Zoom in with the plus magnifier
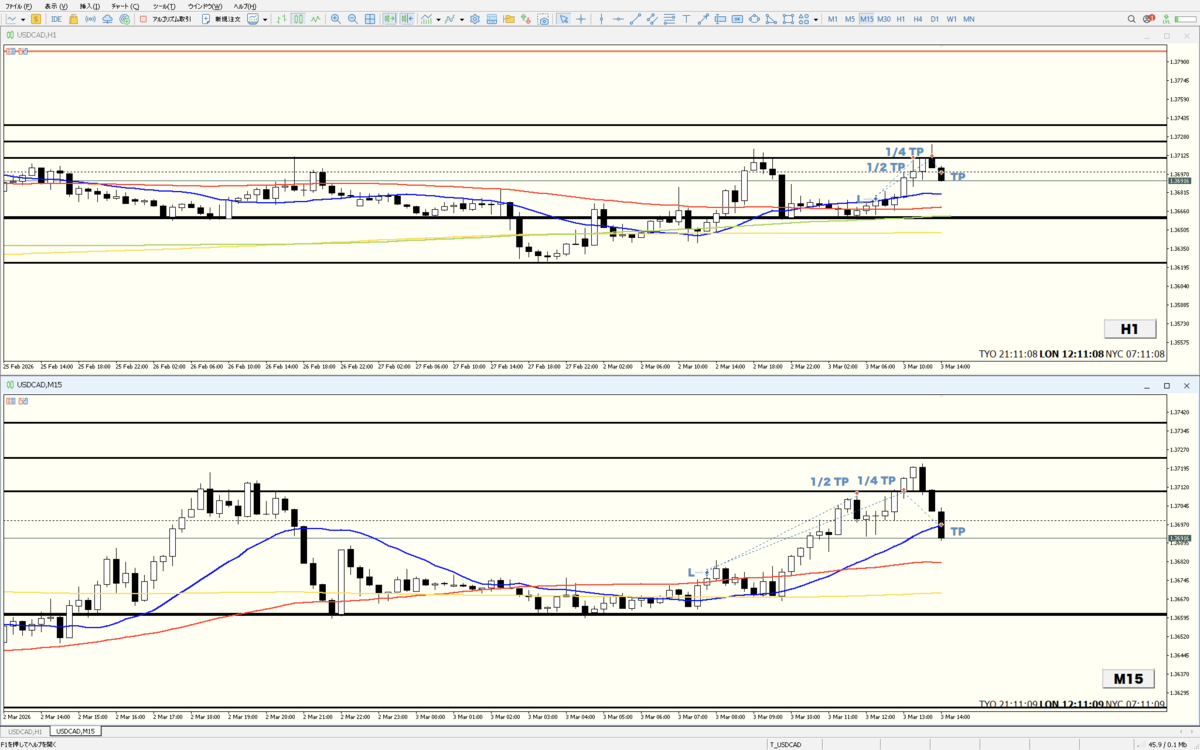 pyautogui.click(x=335, y=19)
